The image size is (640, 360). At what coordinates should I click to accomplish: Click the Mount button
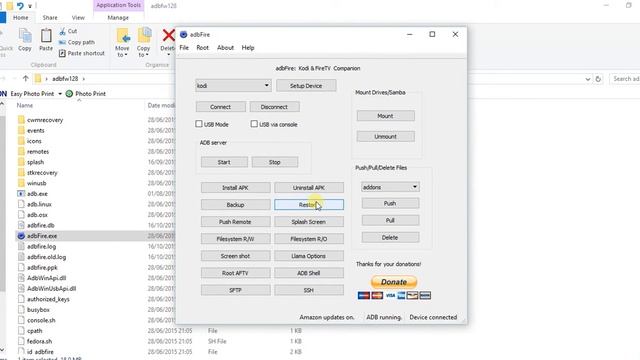click(386, 116)
